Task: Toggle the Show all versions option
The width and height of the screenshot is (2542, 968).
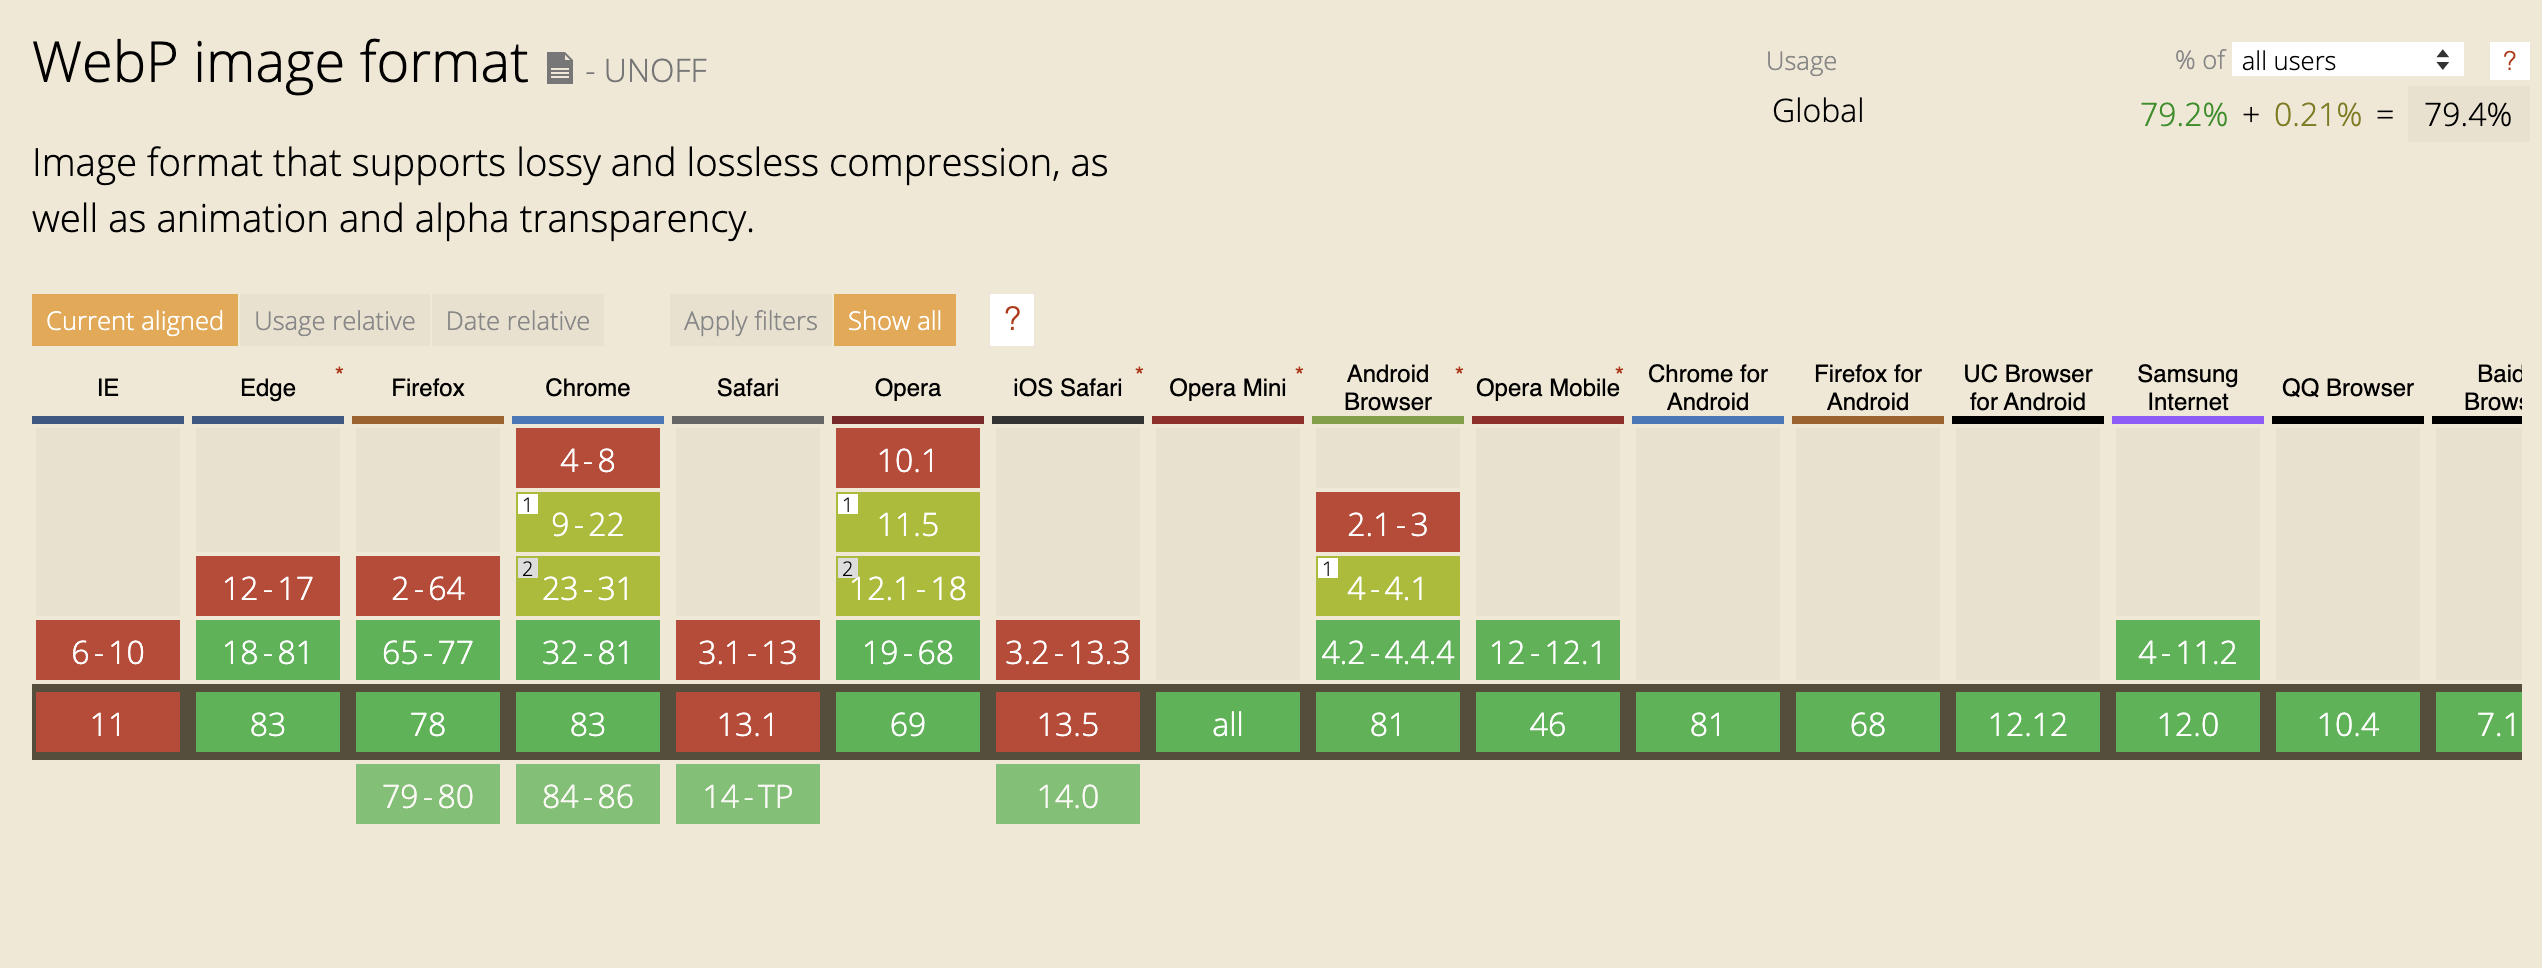Action: point(894,320)
